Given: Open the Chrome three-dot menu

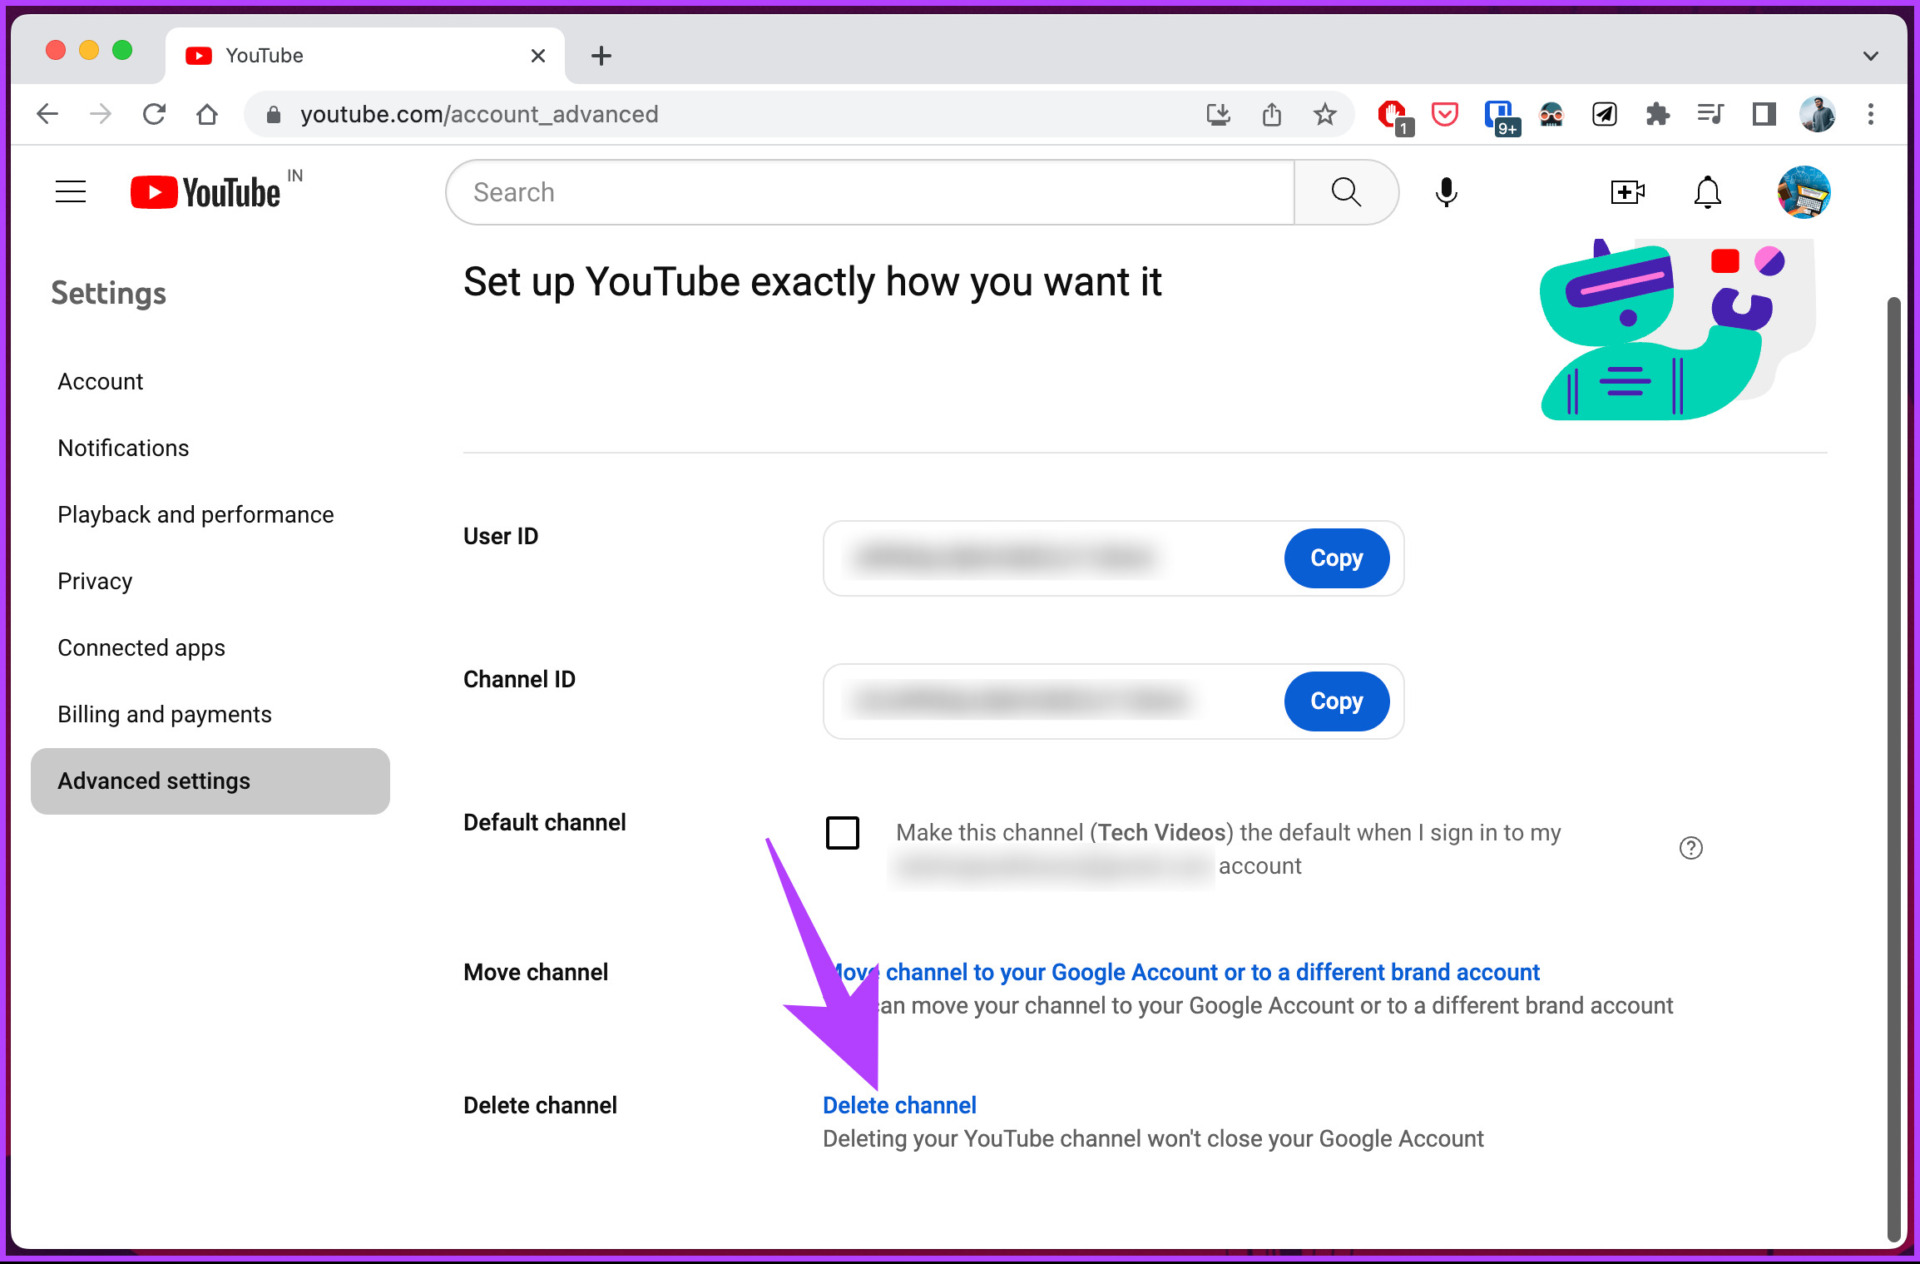Looking at the screenshot, I should point(1870,114).
